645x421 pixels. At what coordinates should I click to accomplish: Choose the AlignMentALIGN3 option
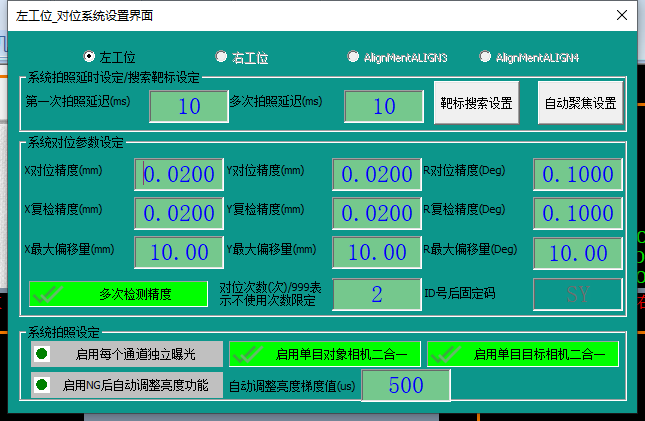click(x=353, y=57)
